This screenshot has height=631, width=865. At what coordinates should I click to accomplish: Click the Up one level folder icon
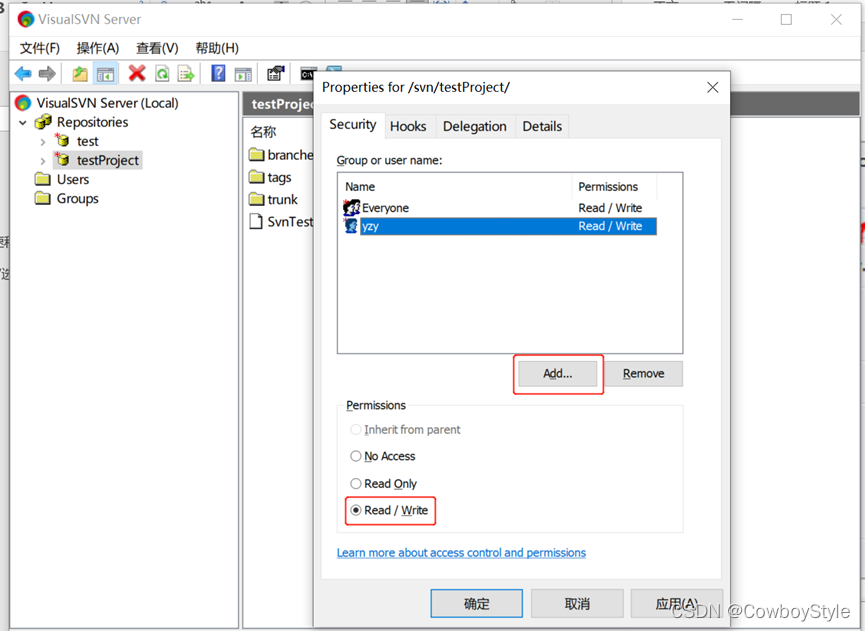(x=80, y=73)
